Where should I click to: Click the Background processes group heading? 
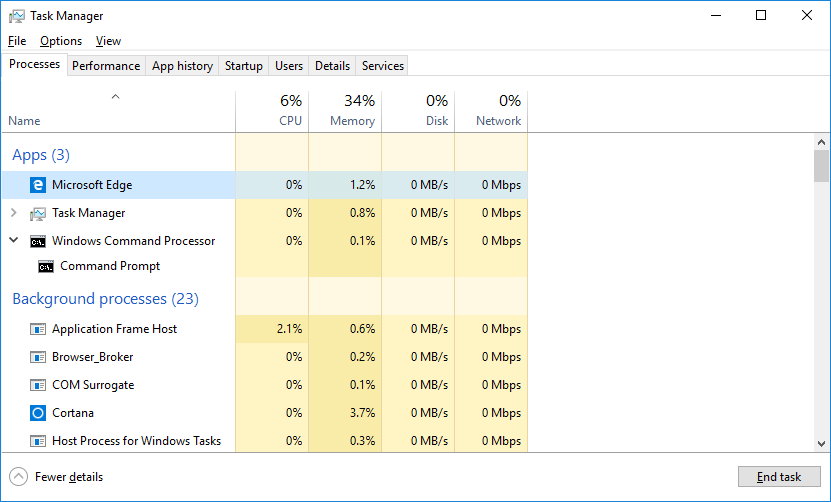(105, 299)
